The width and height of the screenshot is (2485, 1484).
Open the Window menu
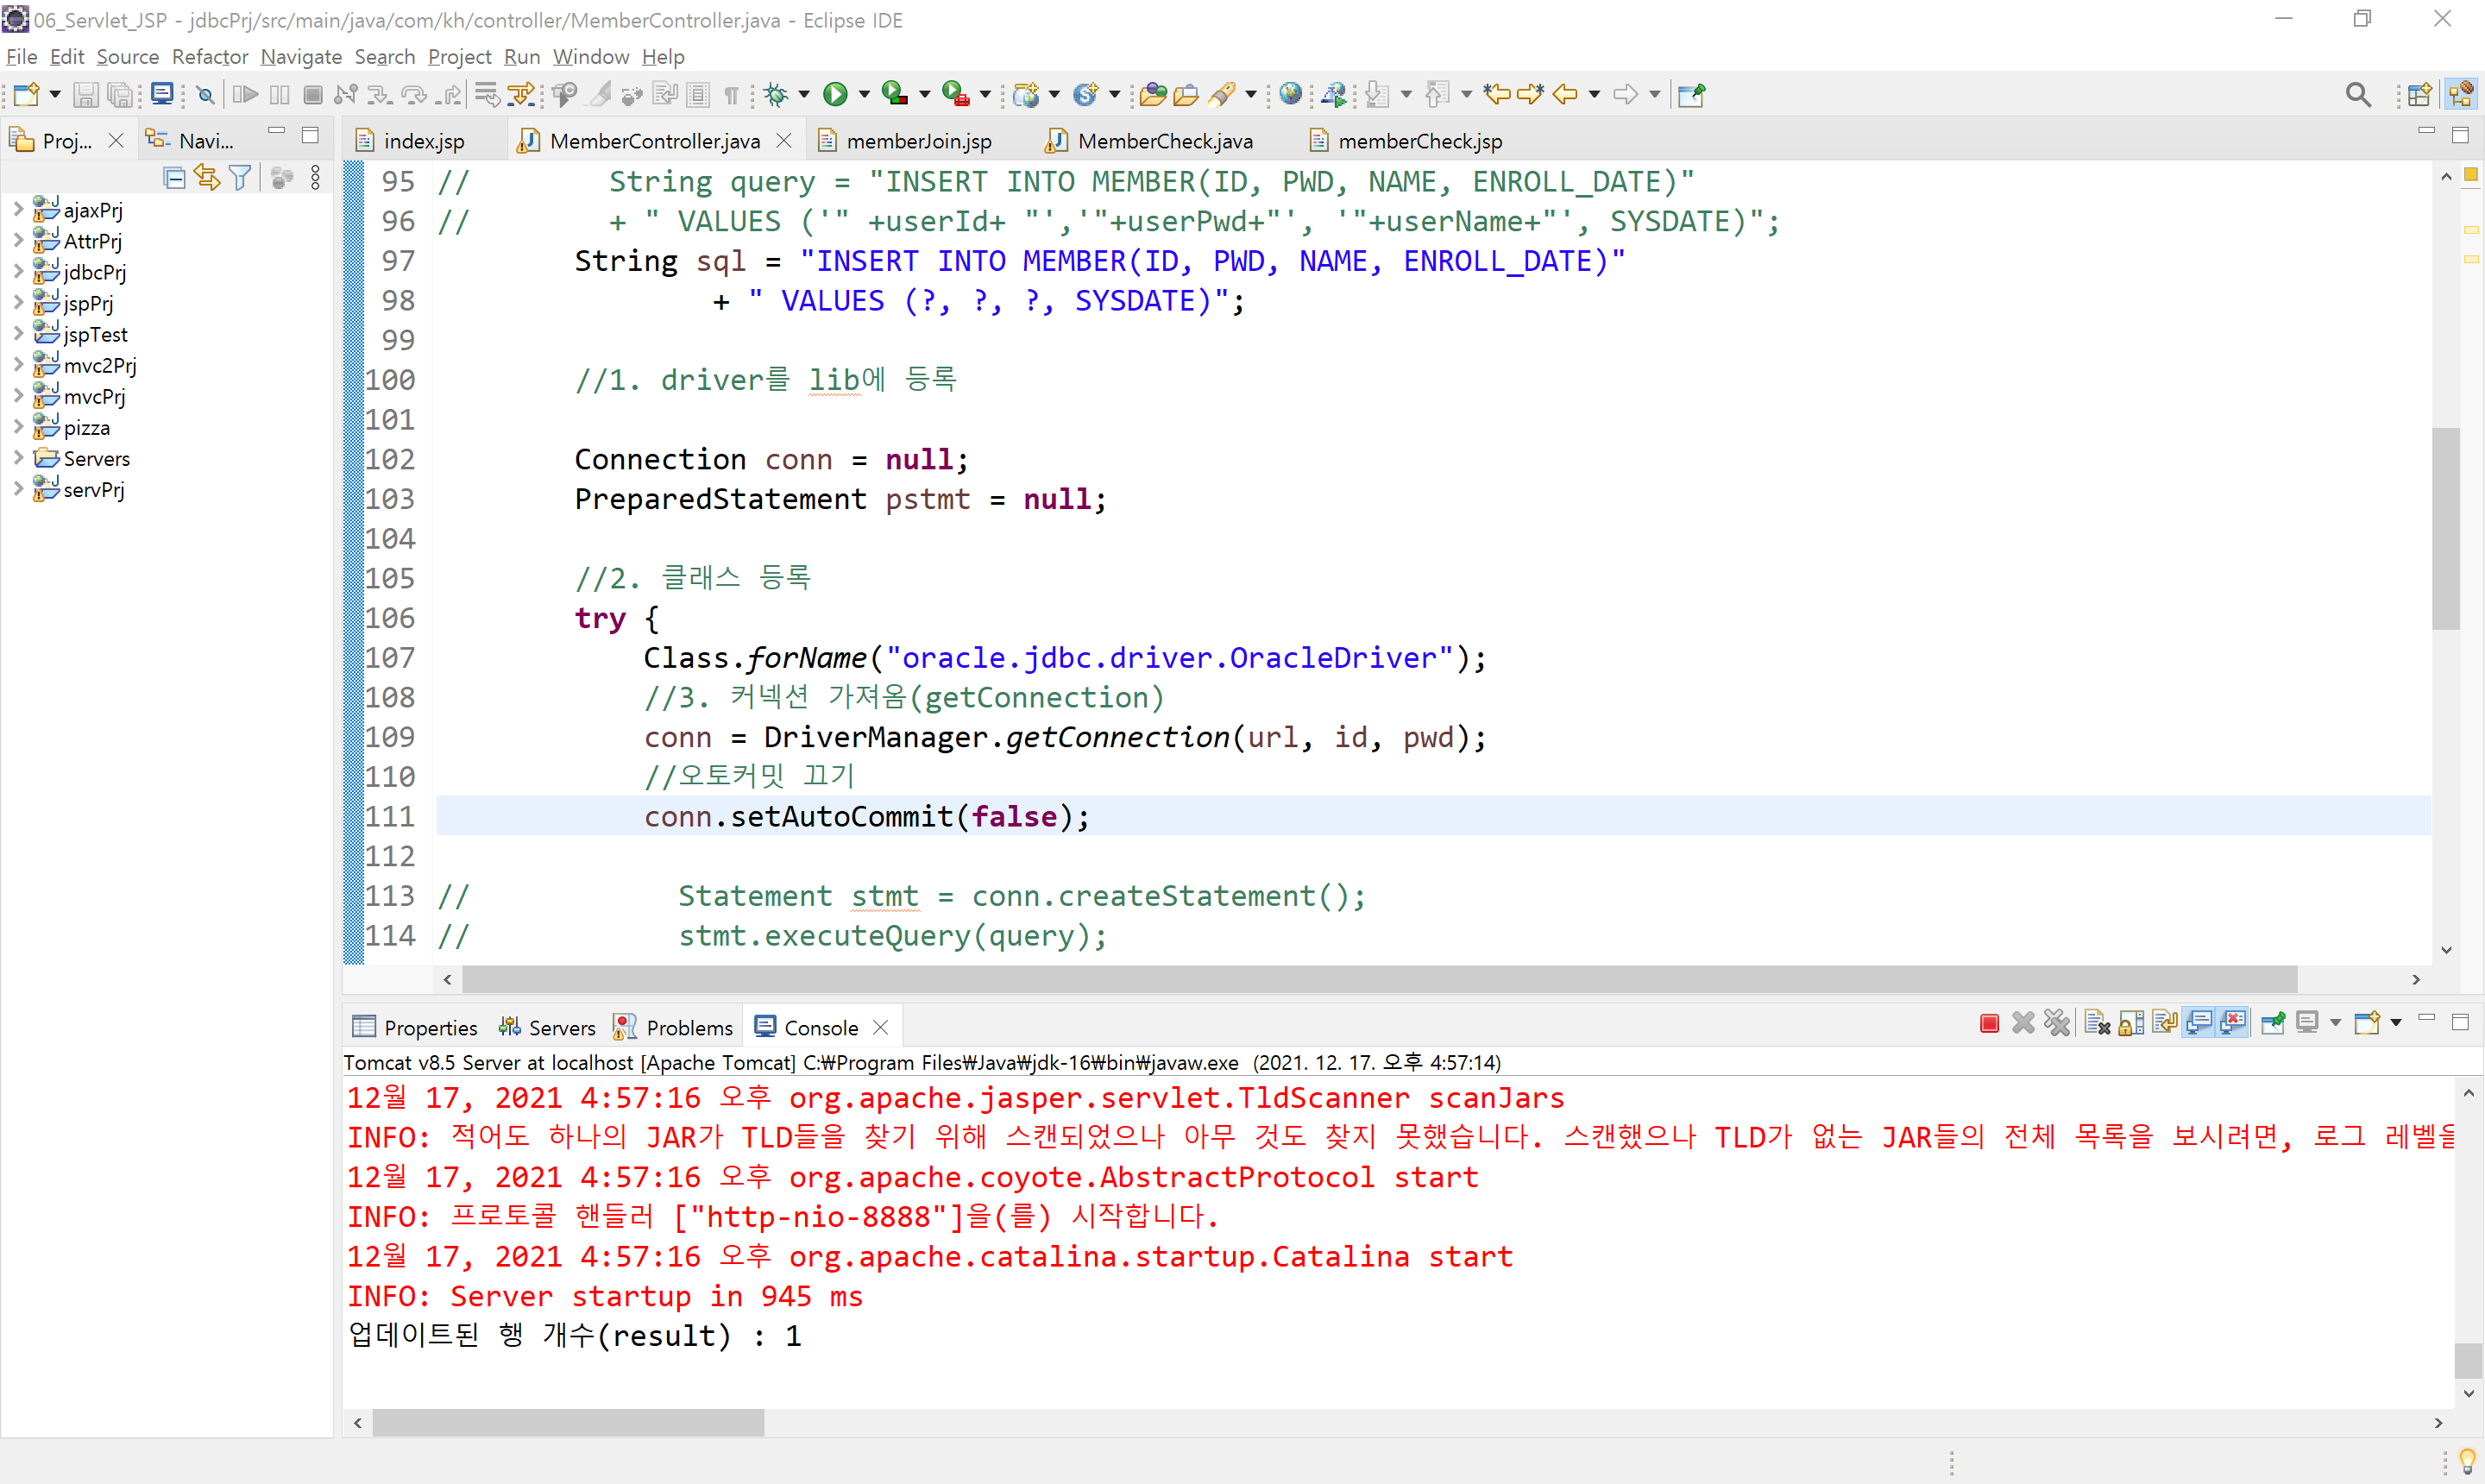[x=591, y=57]
